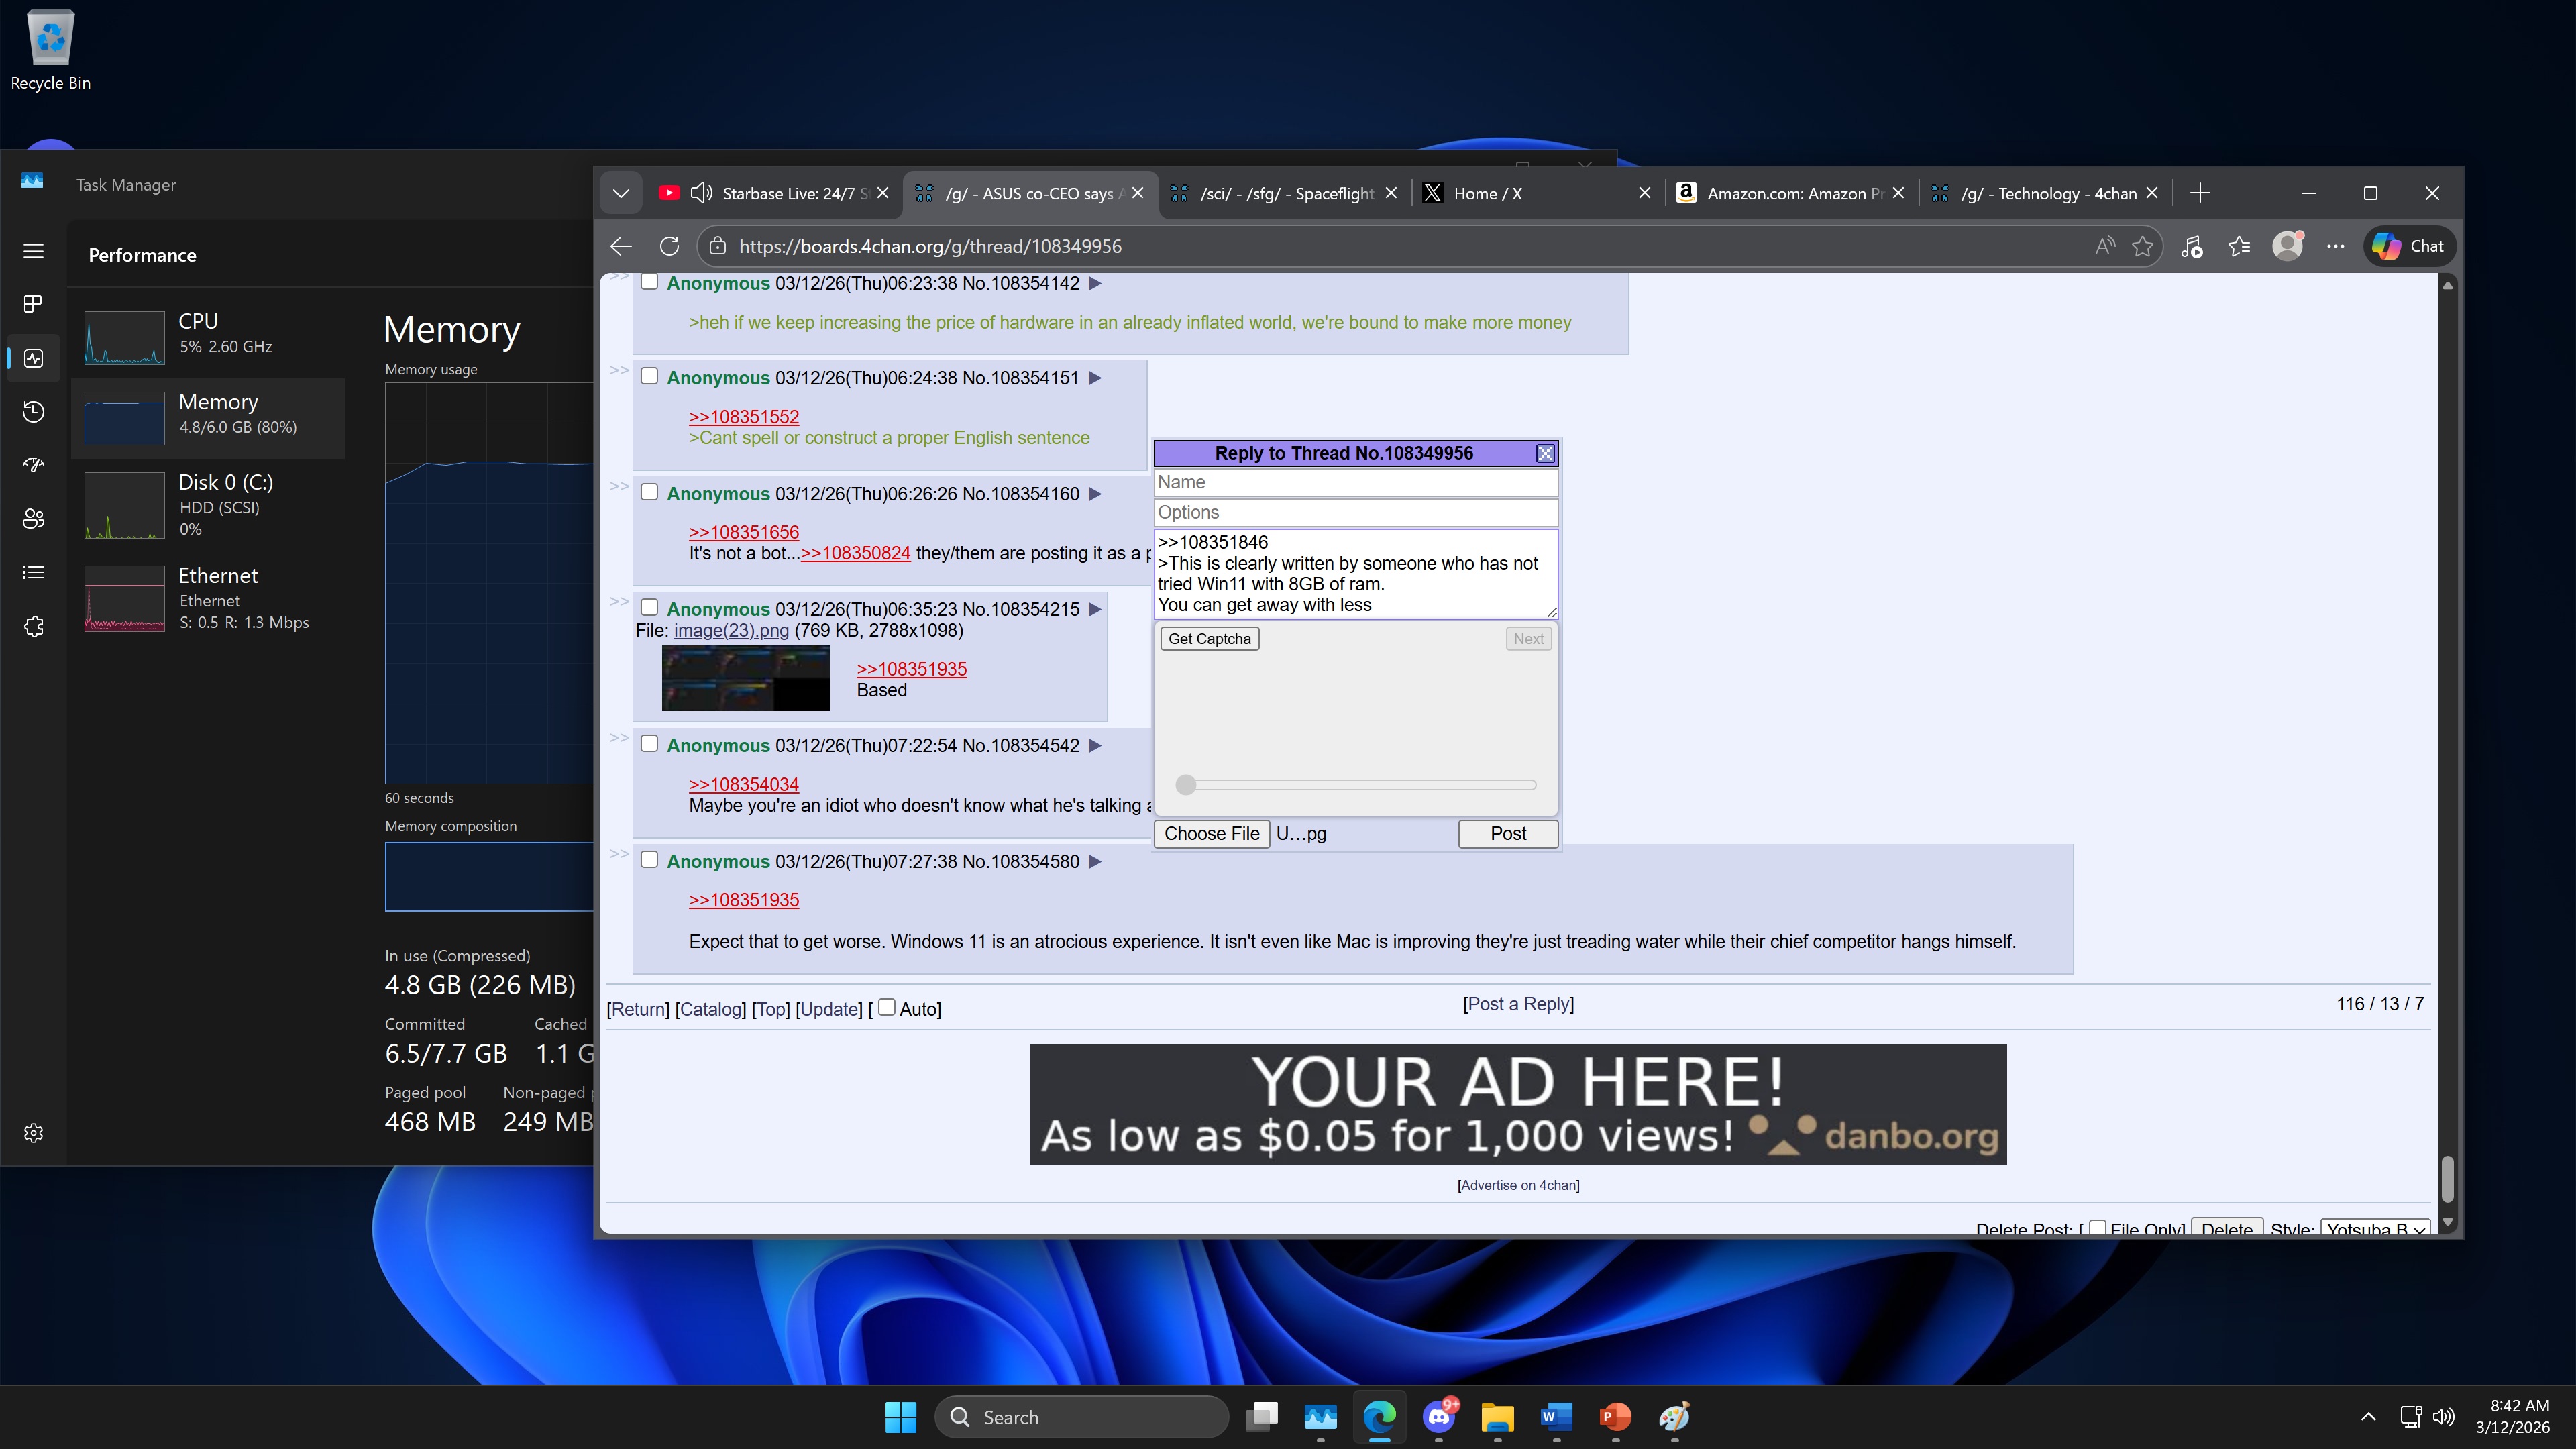Viewport: 2576px width, 1449px height.
Task: Click the captcha slider handle
Action: click(1185, 785)
